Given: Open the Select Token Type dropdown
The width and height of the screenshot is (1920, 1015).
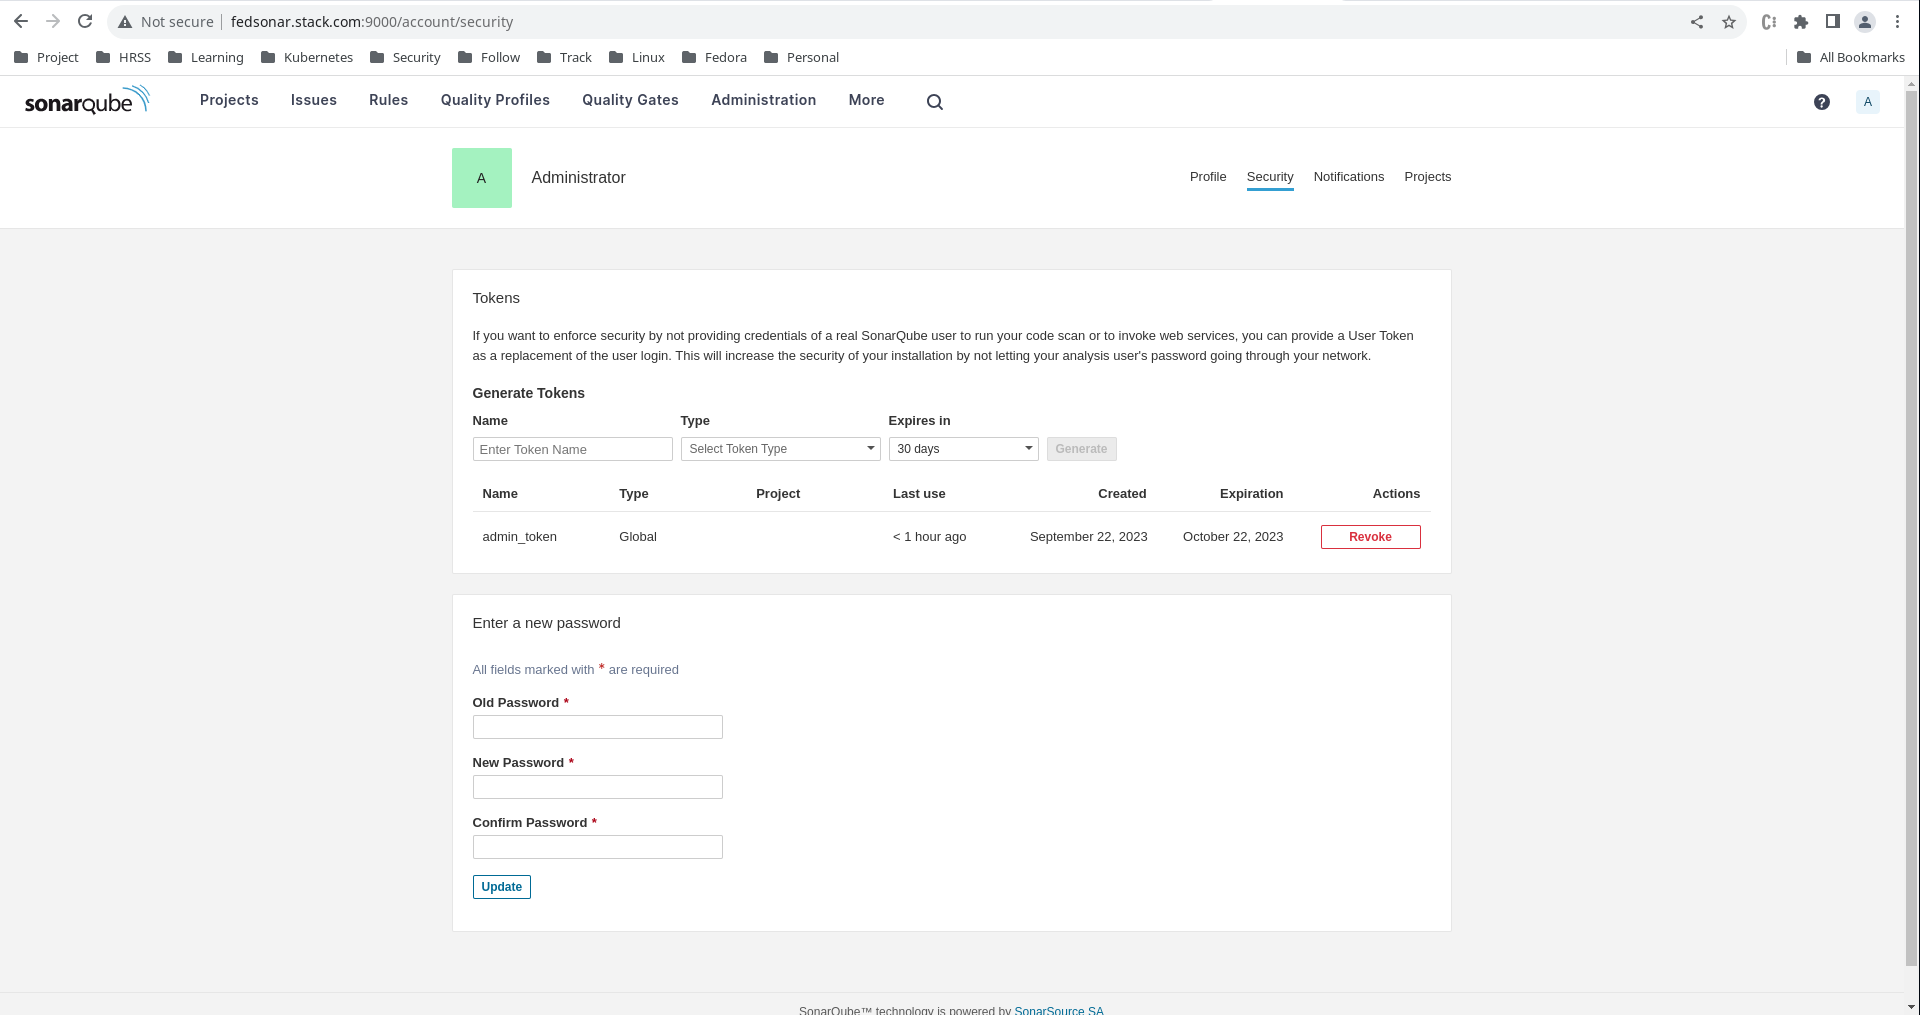Looking at the screenshot, I should (780, 448).
